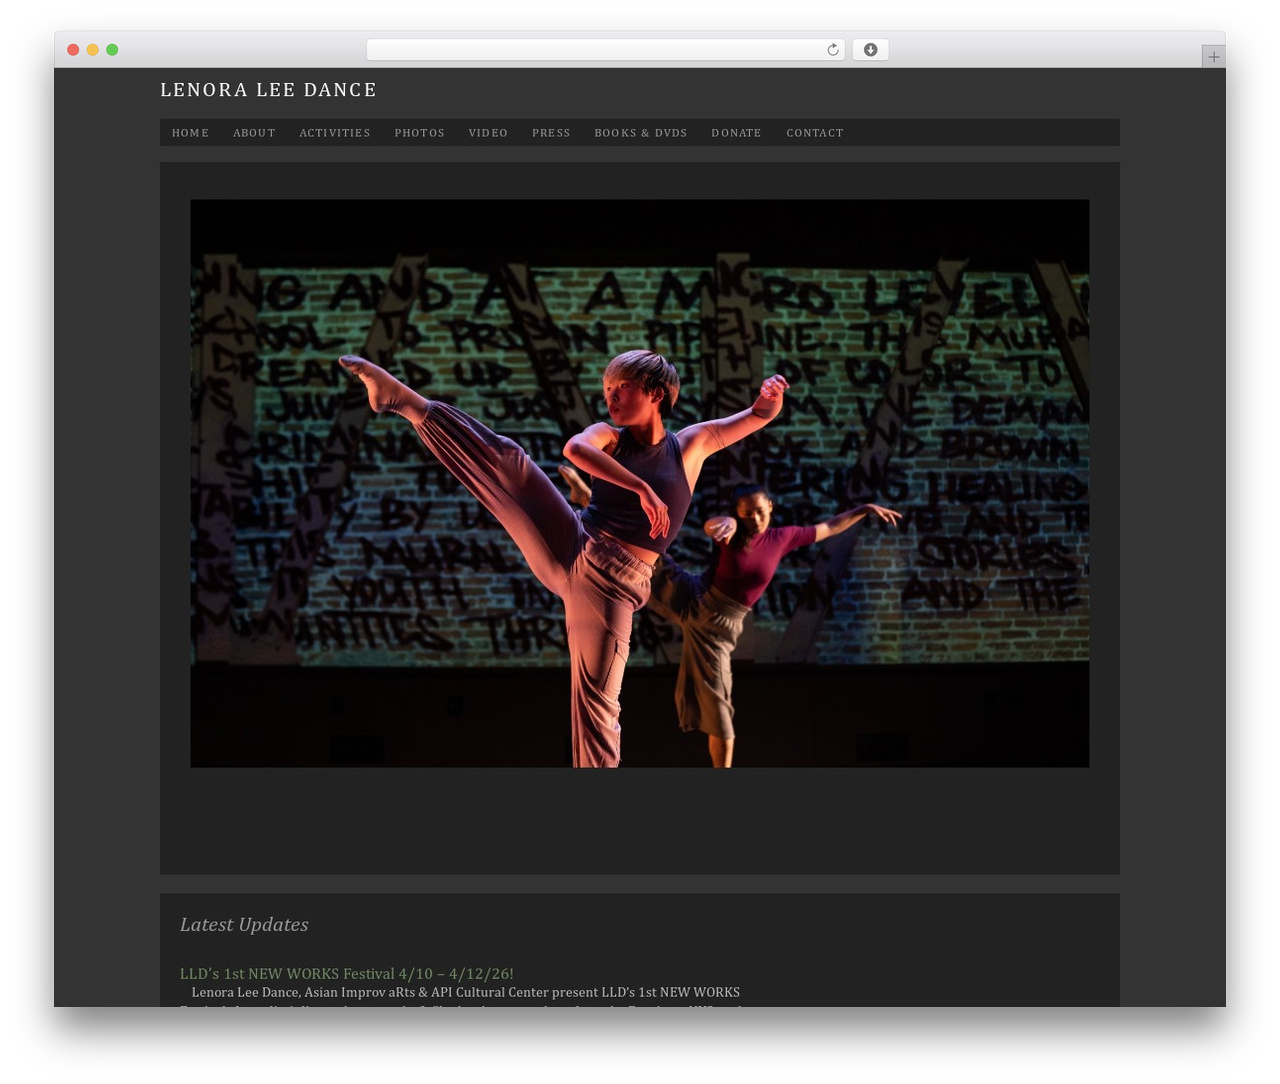Open the browser downloads icon
Screen dimensions: 1280x1084
pos(870,50)
